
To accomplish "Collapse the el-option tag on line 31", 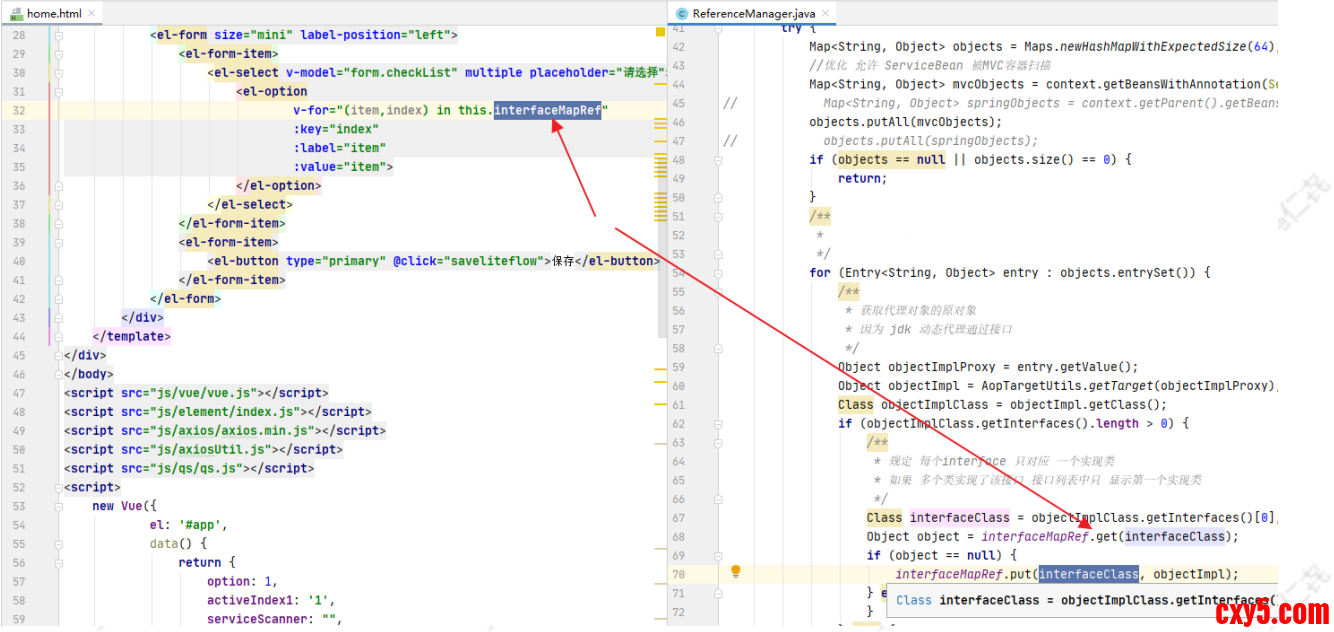I will (x=58, y=92).
